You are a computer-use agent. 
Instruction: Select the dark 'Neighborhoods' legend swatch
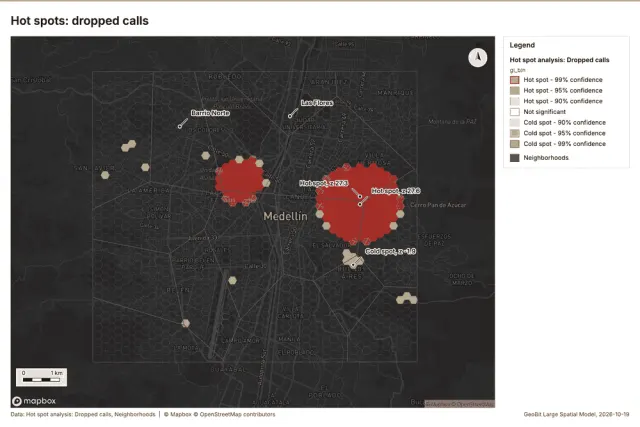click(x=515, y=158)
